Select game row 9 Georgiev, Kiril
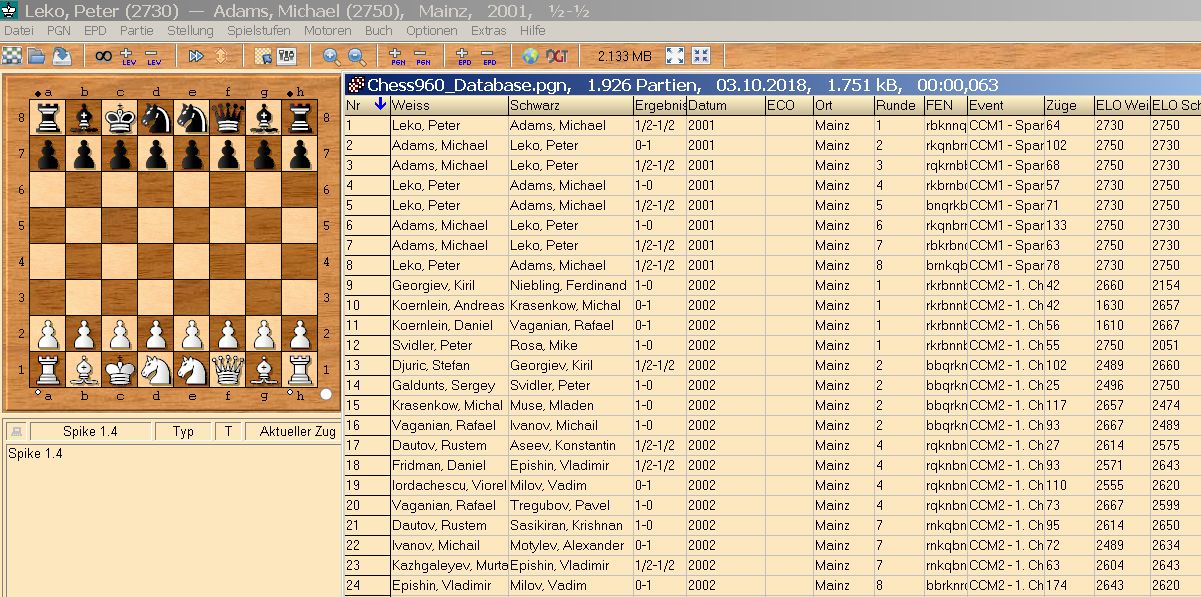This screenshot has width=1201, height=597. tap(772, 285)
